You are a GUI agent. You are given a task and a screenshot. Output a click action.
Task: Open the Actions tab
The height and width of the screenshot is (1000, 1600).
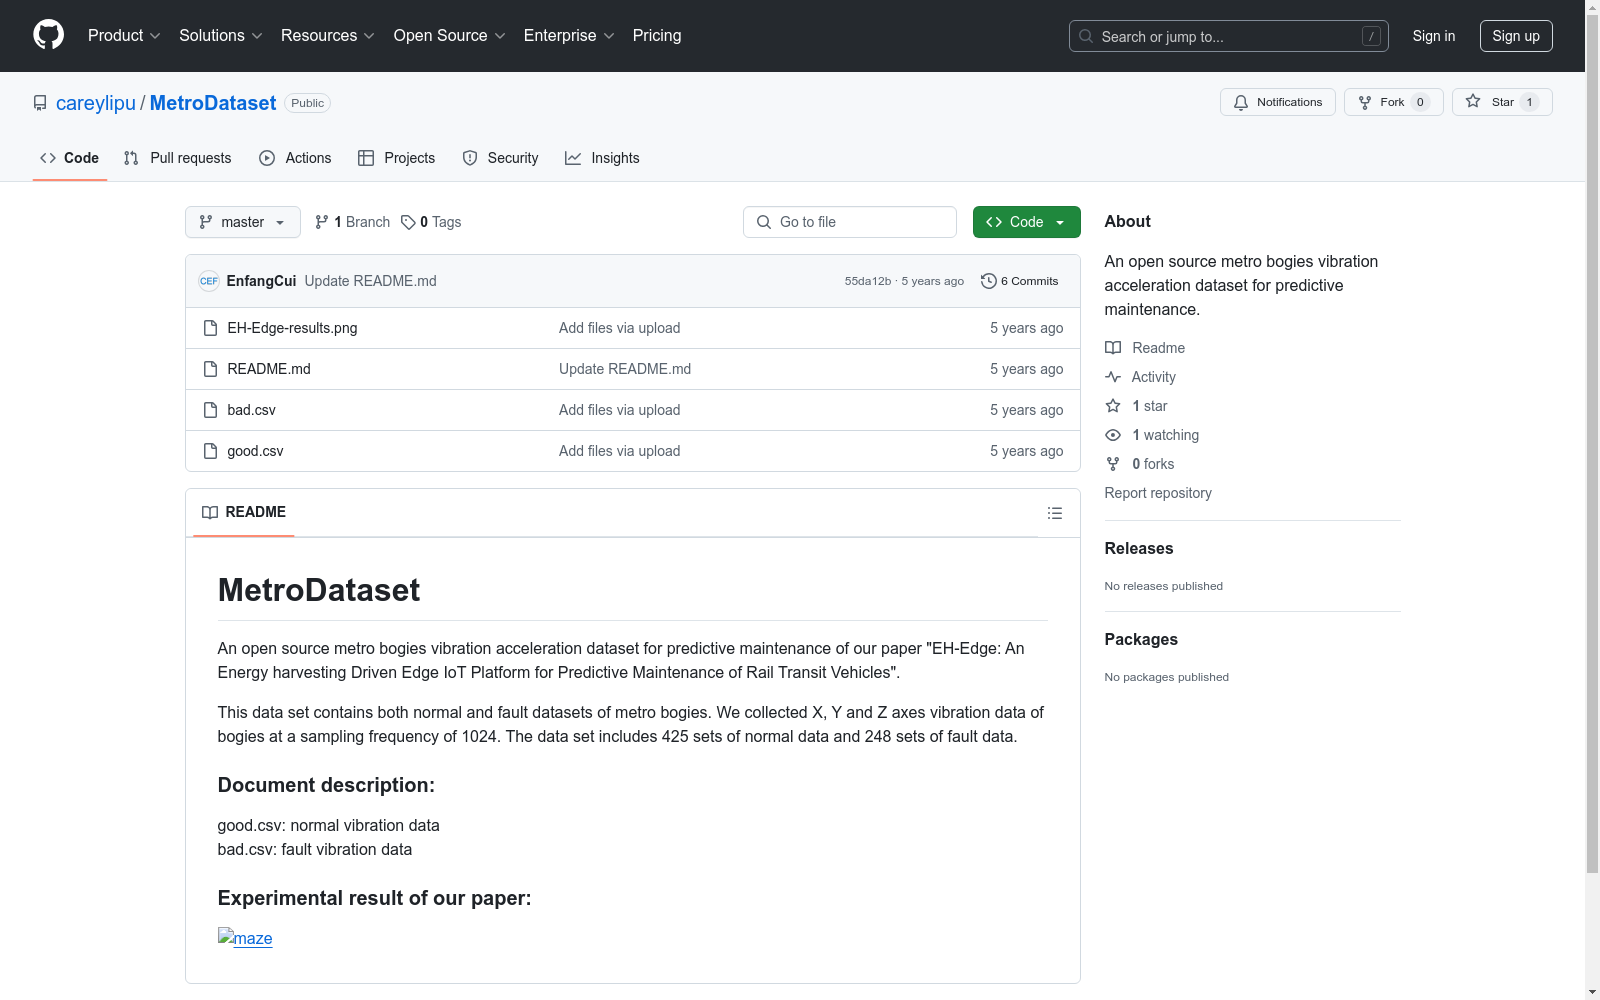295,158
